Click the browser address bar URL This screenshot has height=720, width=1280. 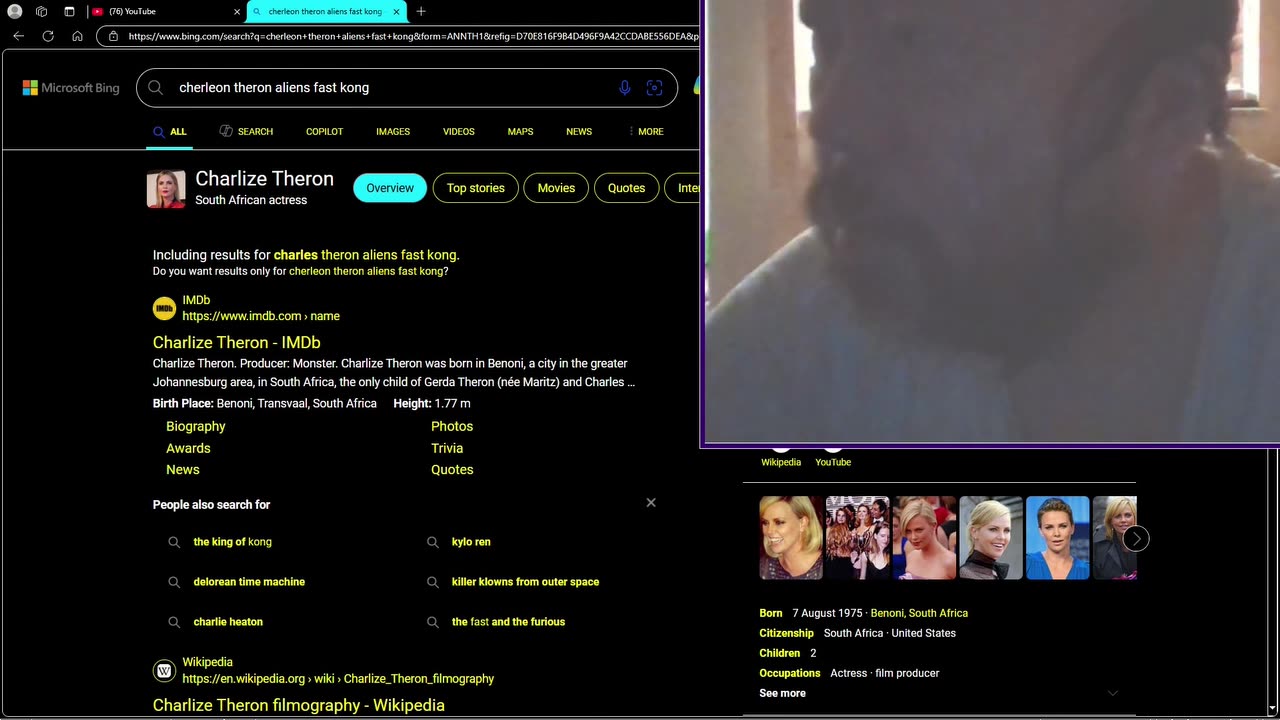coord(413,36)
